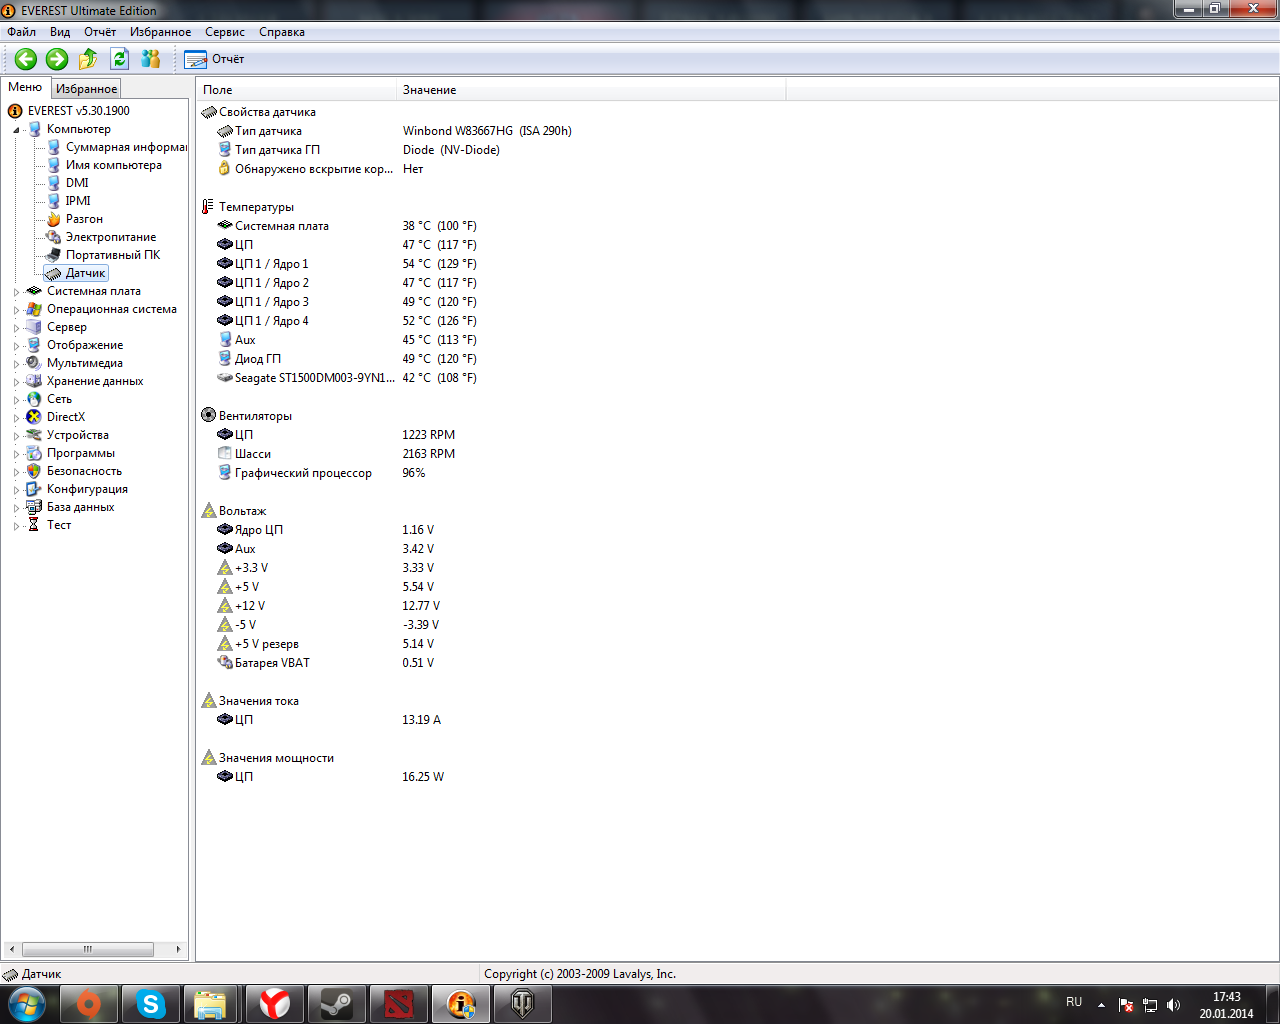Click the Конфигурация icon in tree

click(34, 489)
